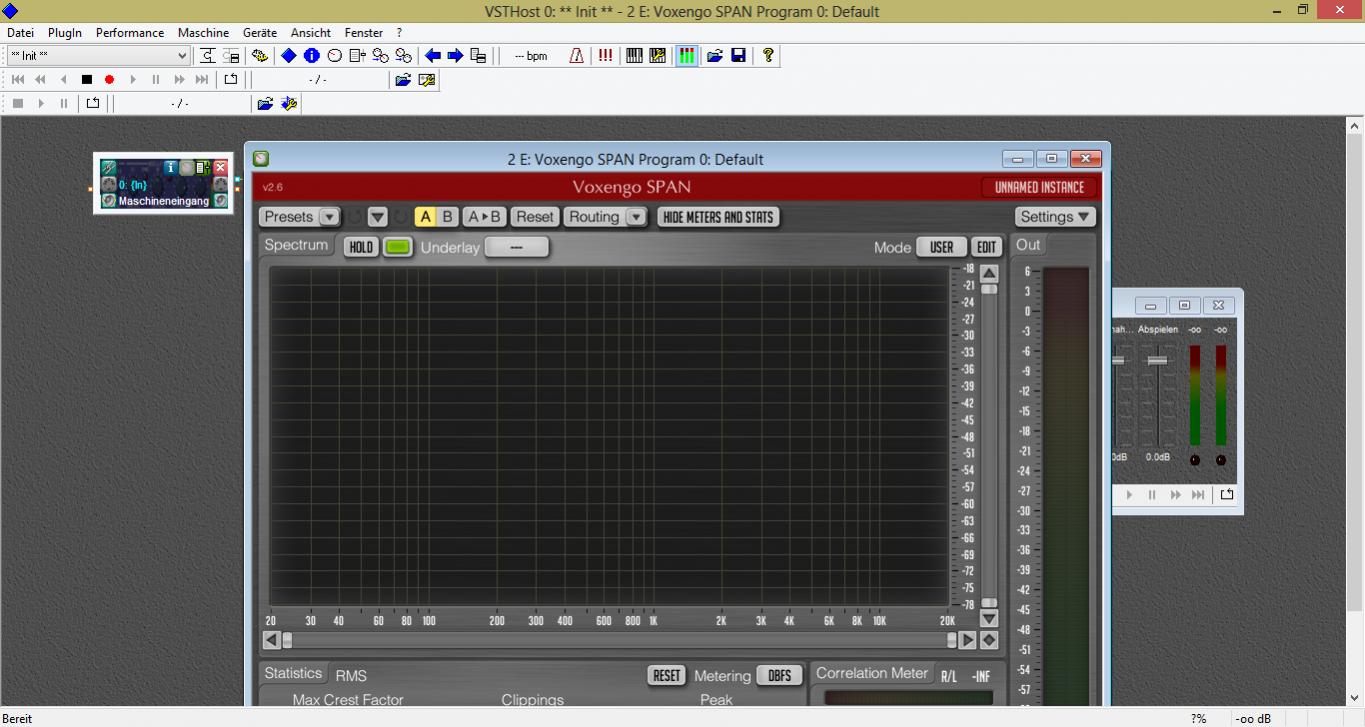Click the blue circled info toolbar icon

[311, 56]
